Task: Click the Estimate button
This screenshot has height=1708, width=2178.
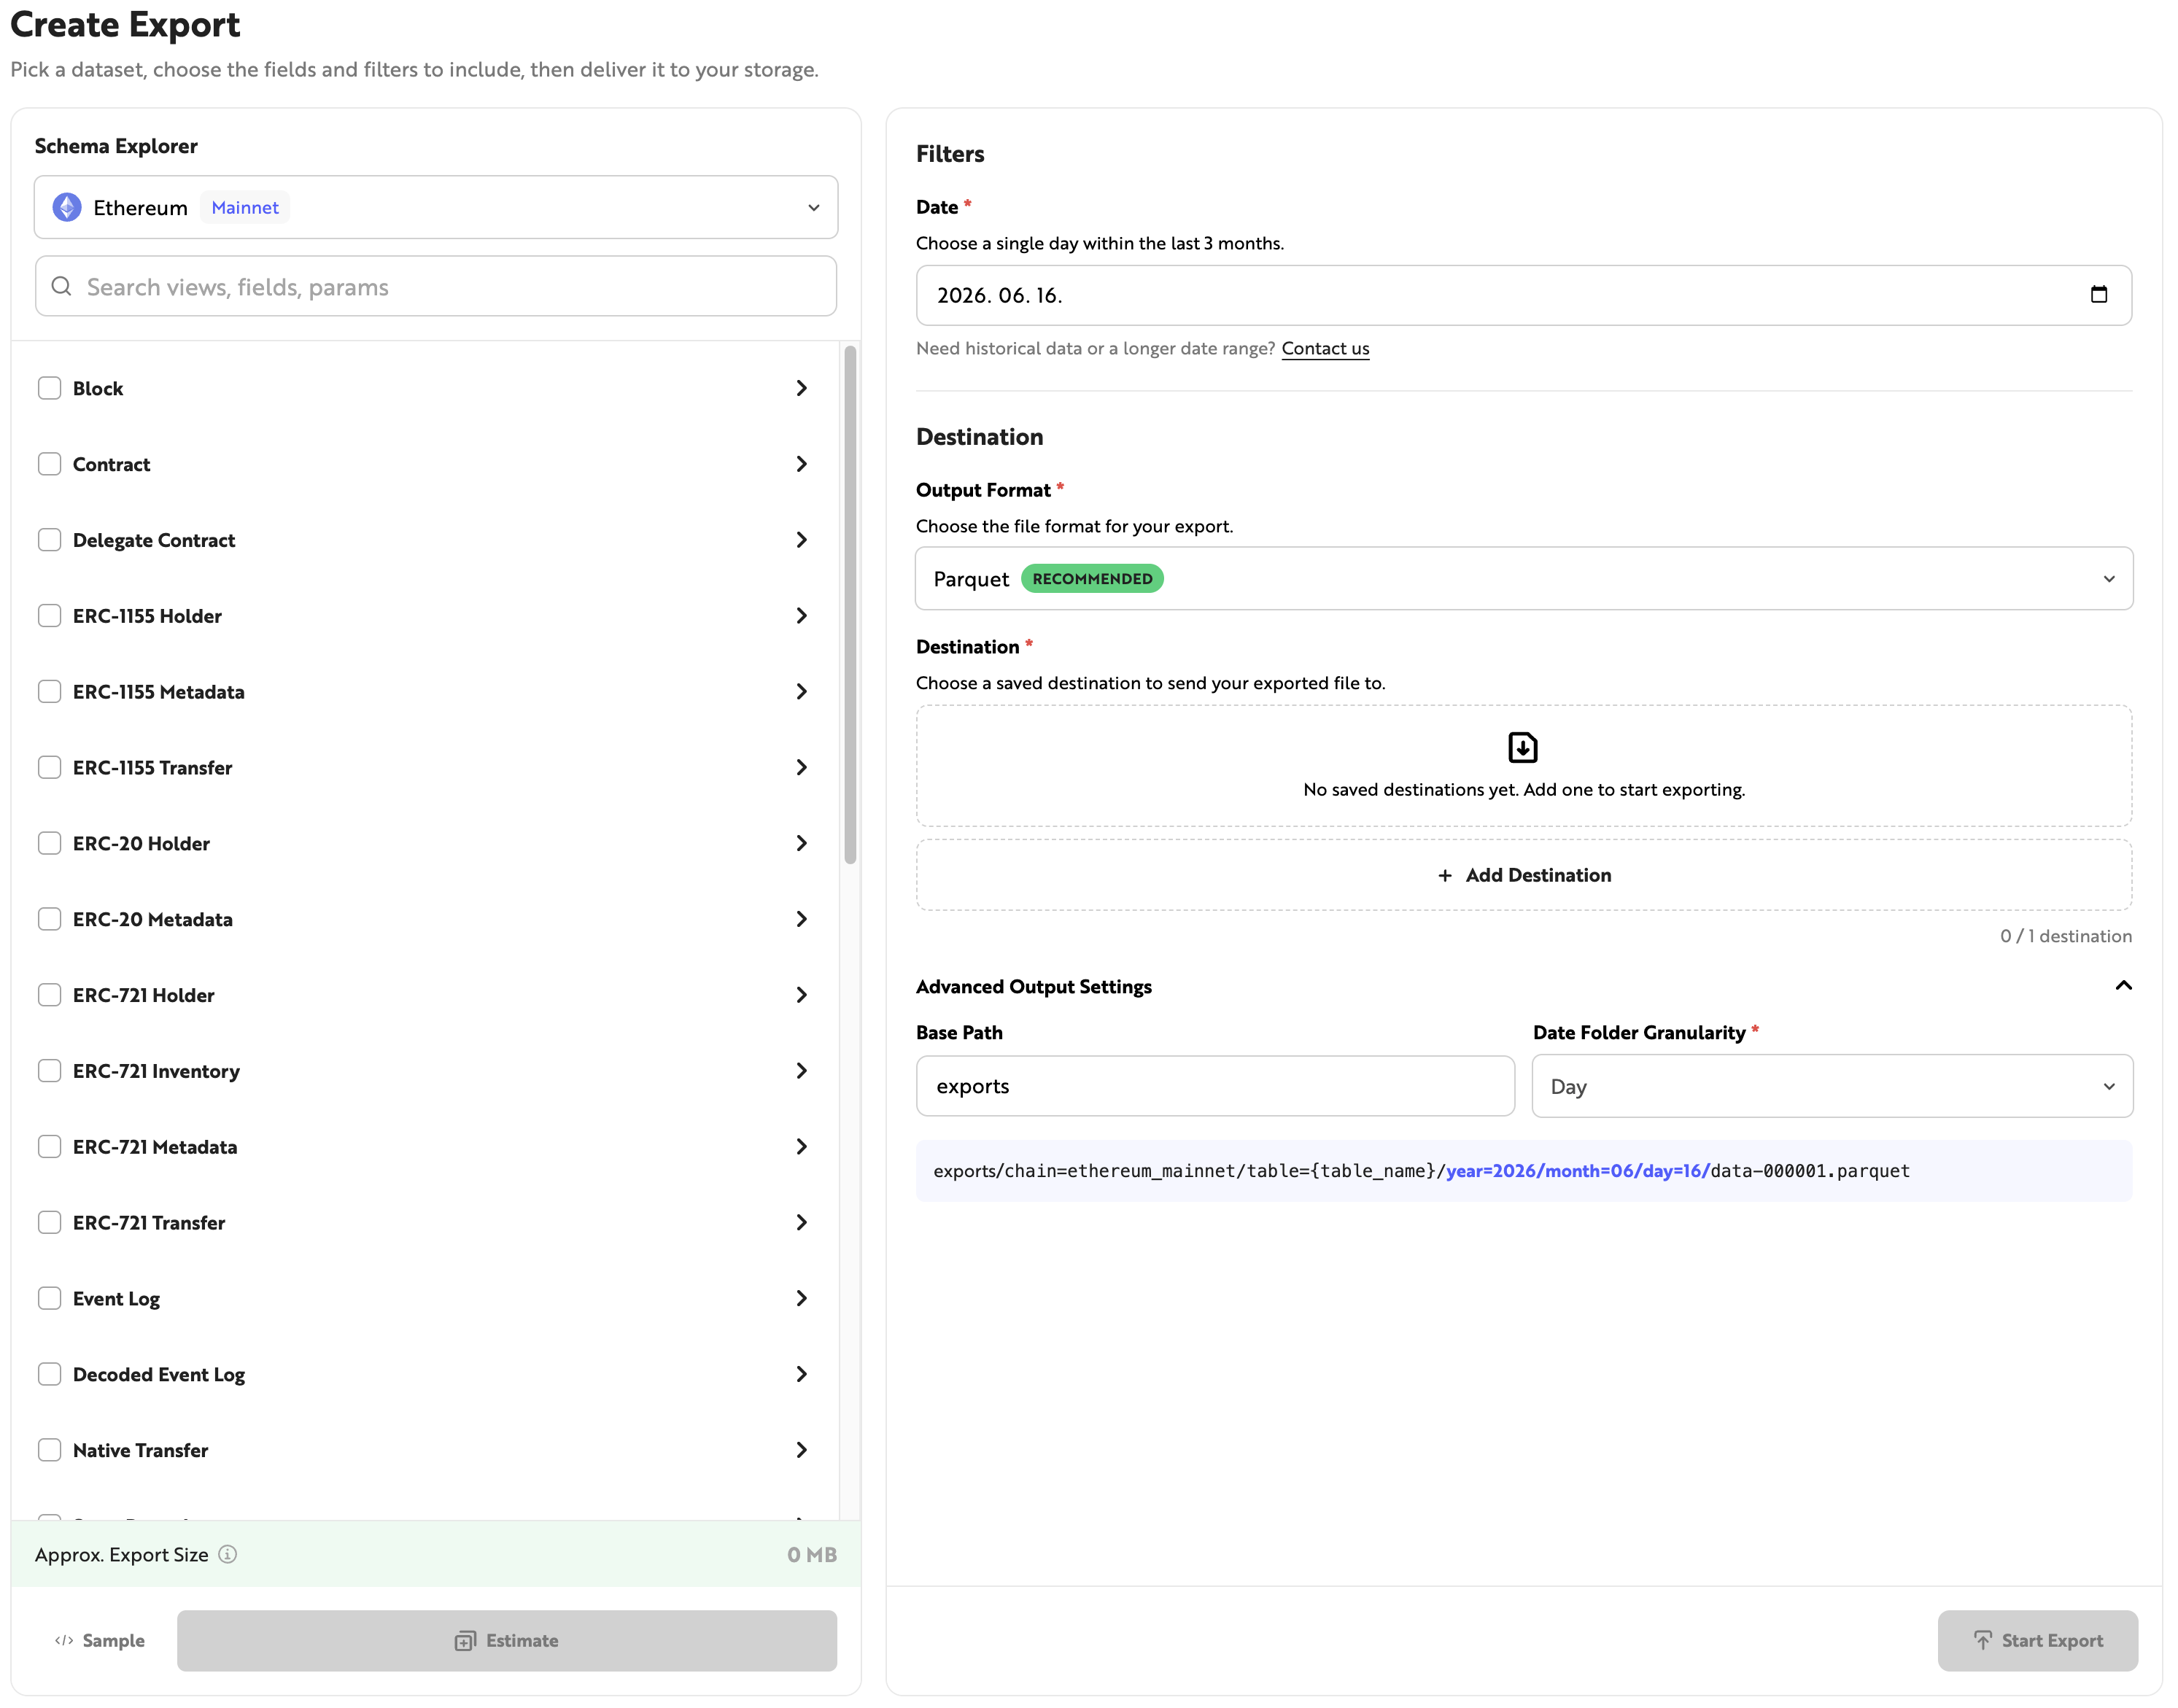Action: 507,1640
